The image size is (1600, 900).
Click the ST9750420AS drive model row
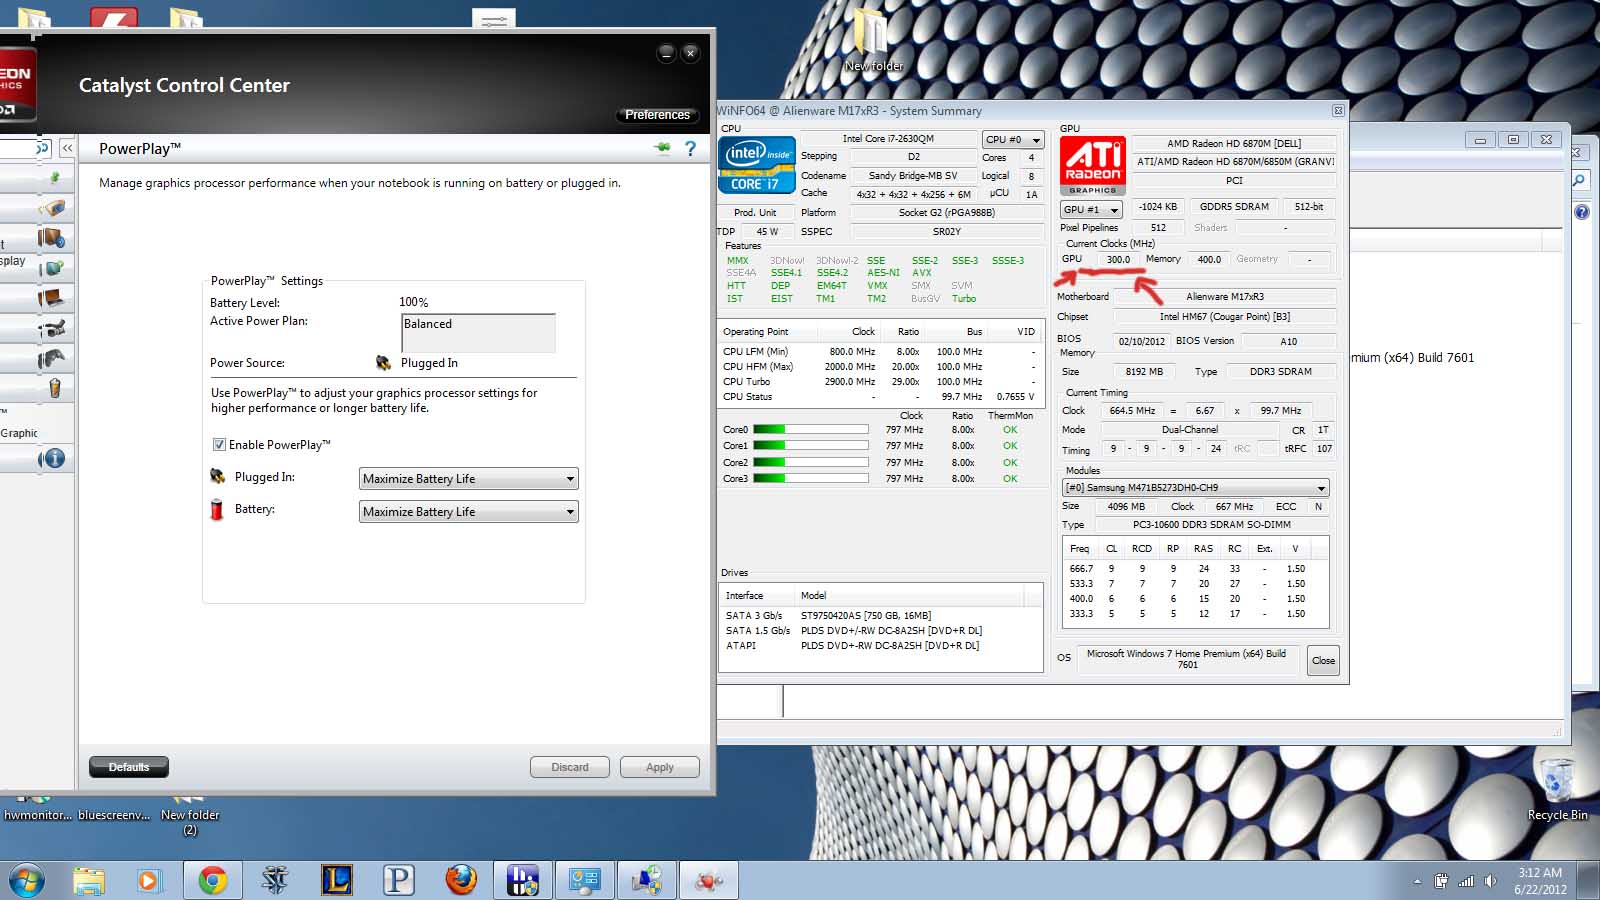[x=882, y=616]
